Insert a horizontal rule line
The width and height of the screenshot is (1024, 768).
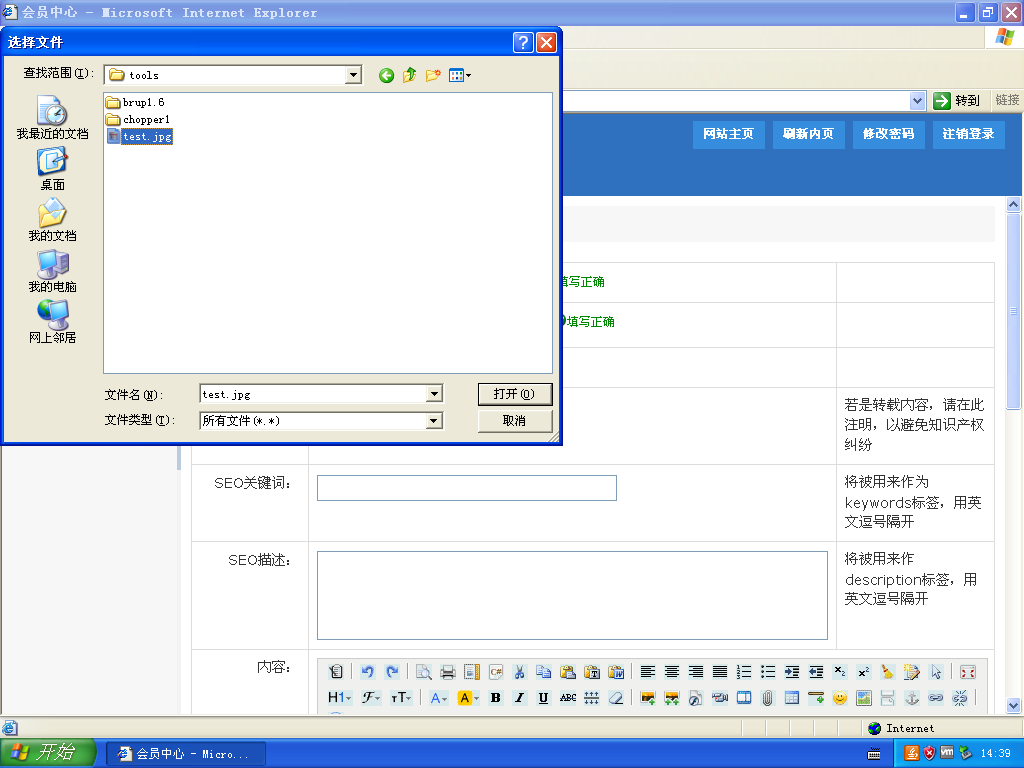click(816, 697)
